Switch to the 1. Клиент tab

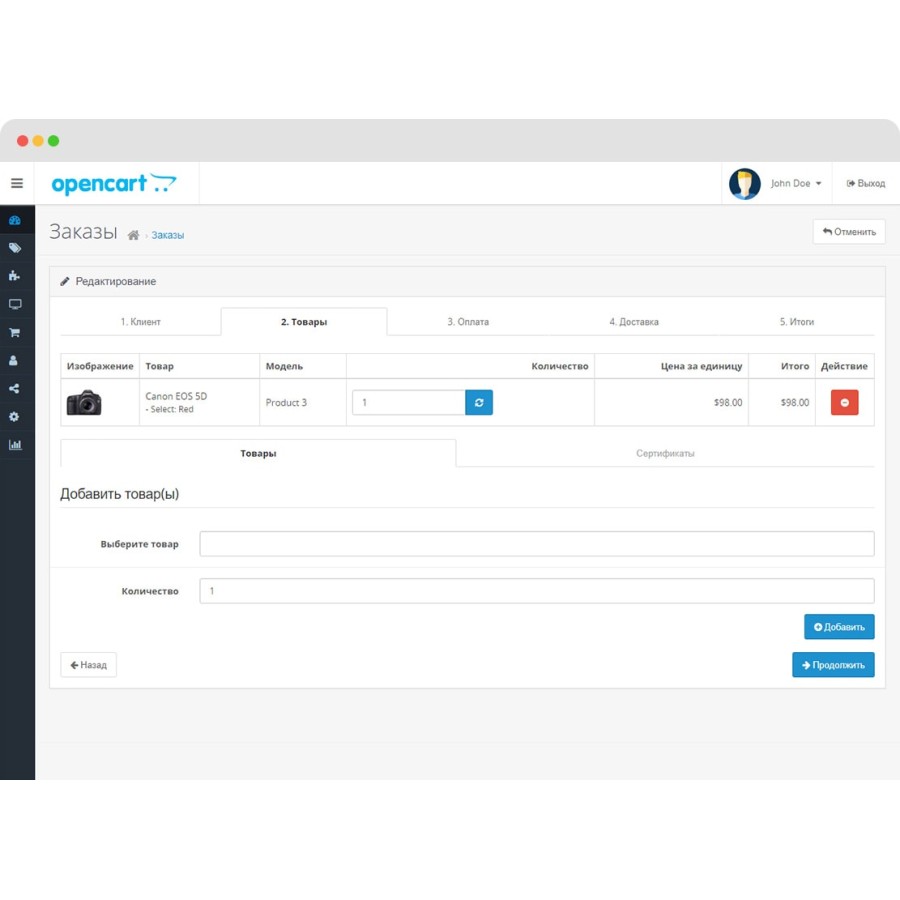tap(141, 321)
